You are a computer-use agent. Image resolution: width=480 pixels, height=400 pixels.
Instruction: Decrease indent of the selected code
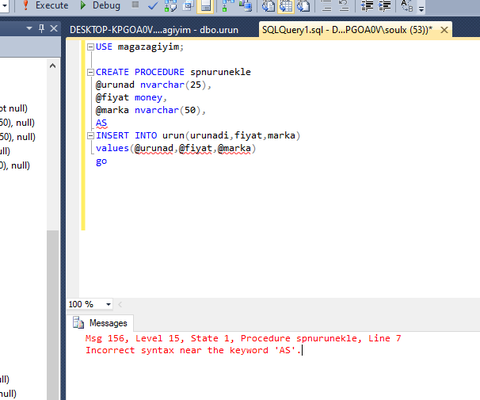pos(367,6)
